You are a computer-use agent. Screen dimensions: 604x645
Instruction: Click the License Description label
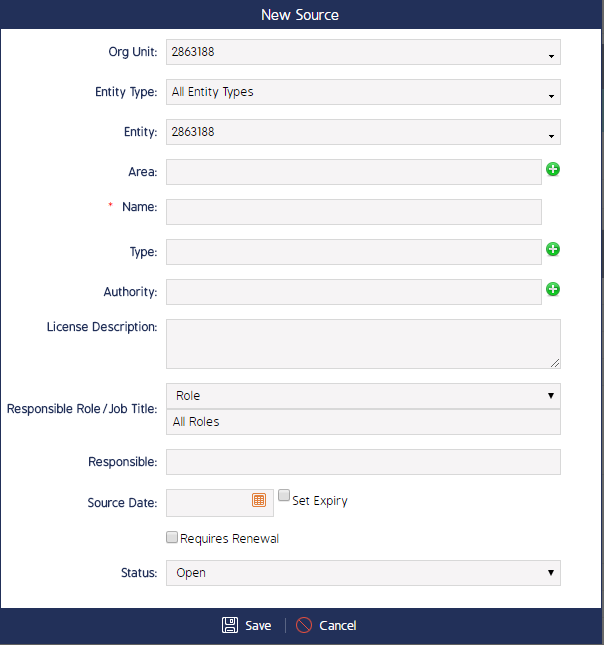pyautogui.click(x=102, y=327)
